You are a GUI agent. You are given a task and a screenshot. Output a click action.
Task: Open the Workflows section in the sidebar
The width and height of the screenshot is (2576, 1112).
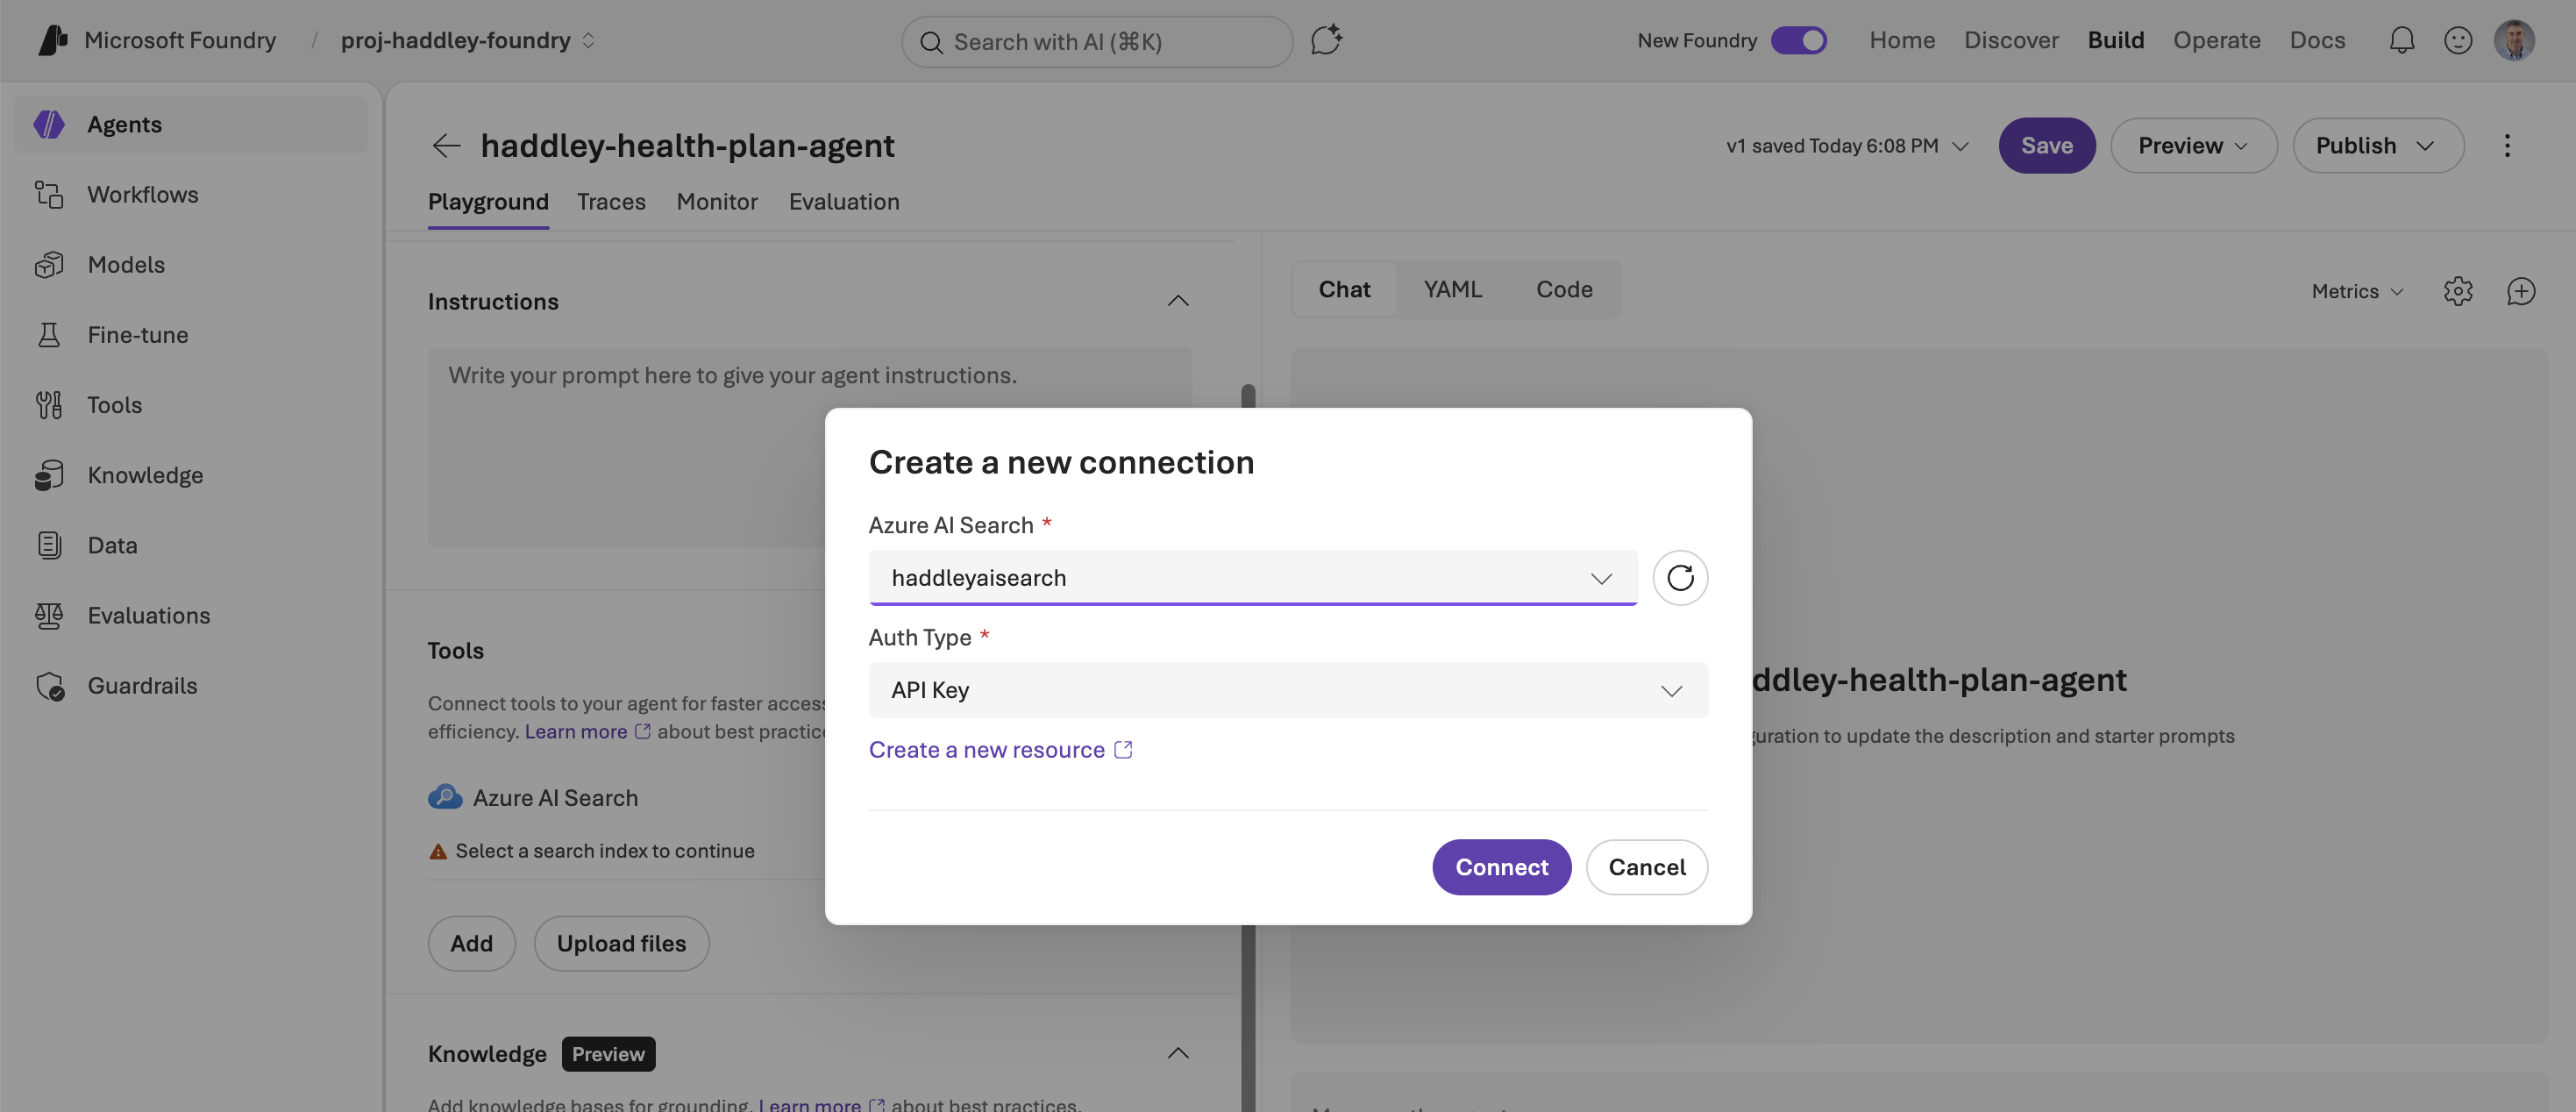tap(141, 194)
